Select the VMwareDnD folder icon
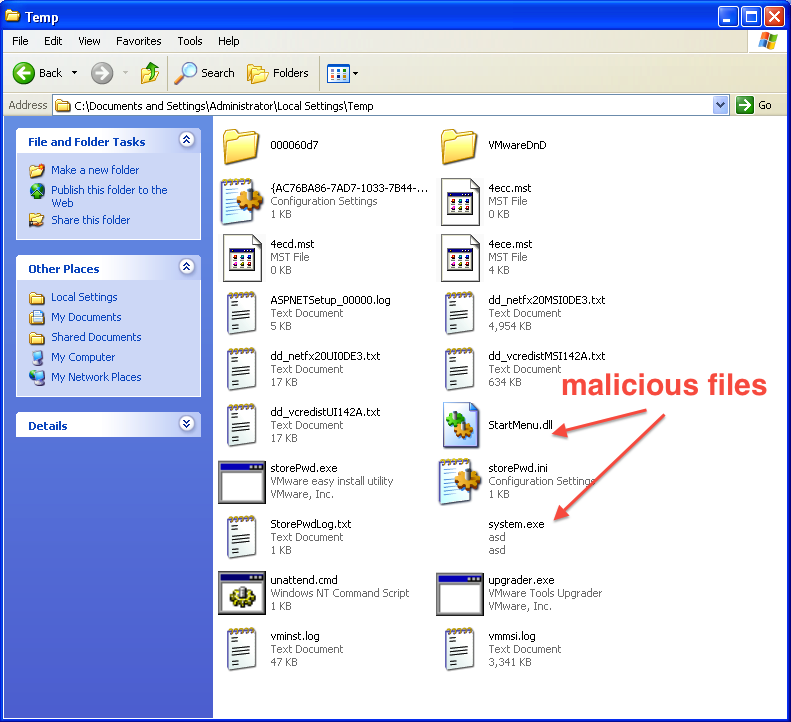Screen dimensions: 791x722 [x=460, y=146]
